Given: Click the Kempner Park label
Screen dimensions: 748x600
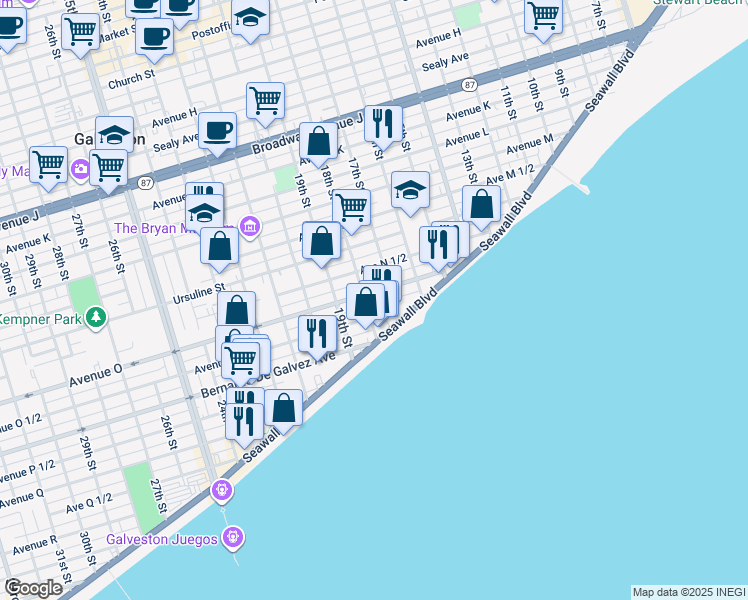Looking at the screenshot, I should 40,319.
